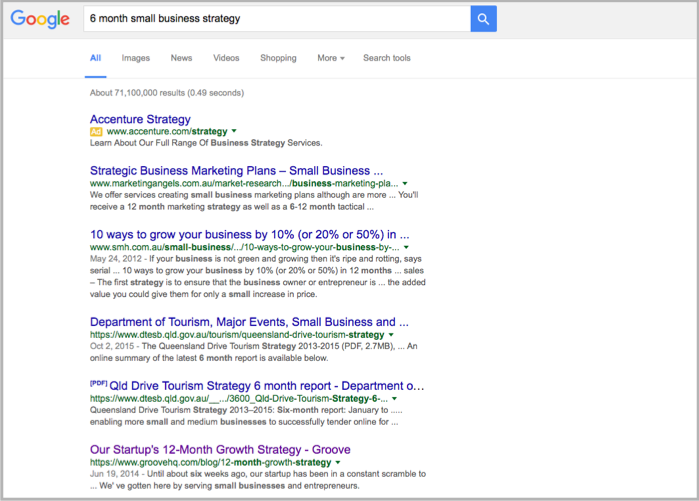The width and height of the screenshot is (699, 501).
Task: Open Our Startup's 12-Month Growth Strategy result
Action: pyautogui.click(x=220, y=449)
